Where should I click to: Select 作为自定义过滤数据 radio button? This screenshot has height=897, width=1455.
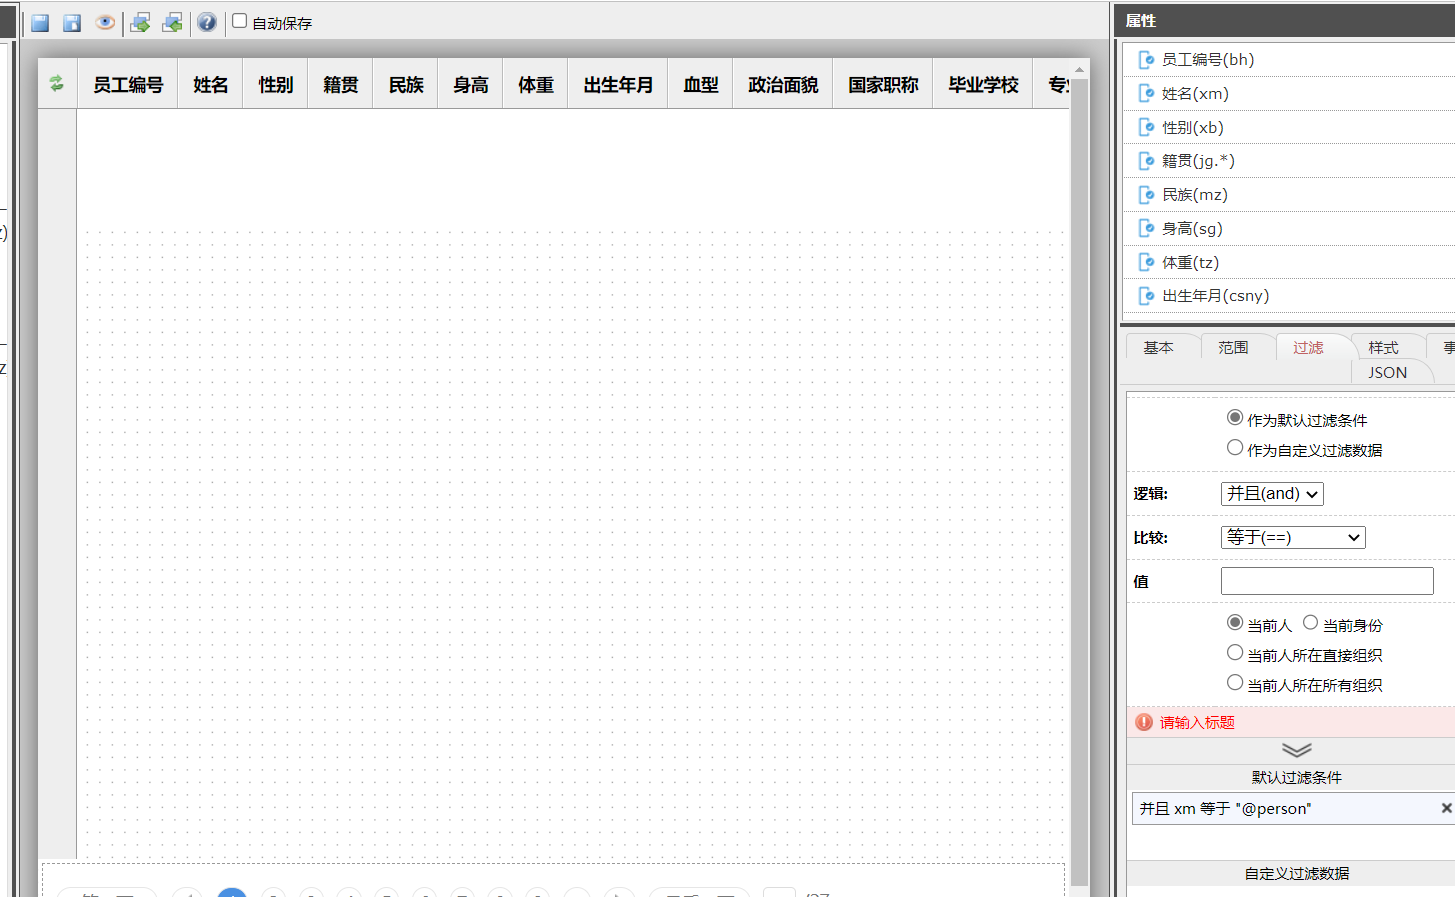coord(1235,448)
